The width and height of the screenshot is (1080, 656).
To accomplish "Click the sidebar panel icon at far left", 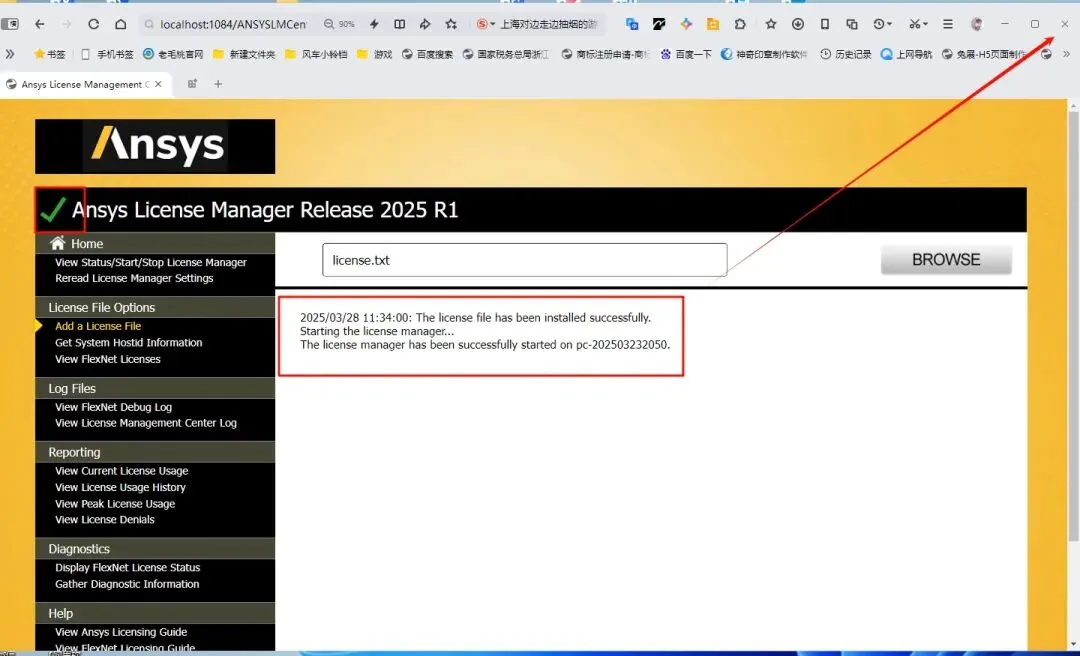I will [x=10, y=24].
